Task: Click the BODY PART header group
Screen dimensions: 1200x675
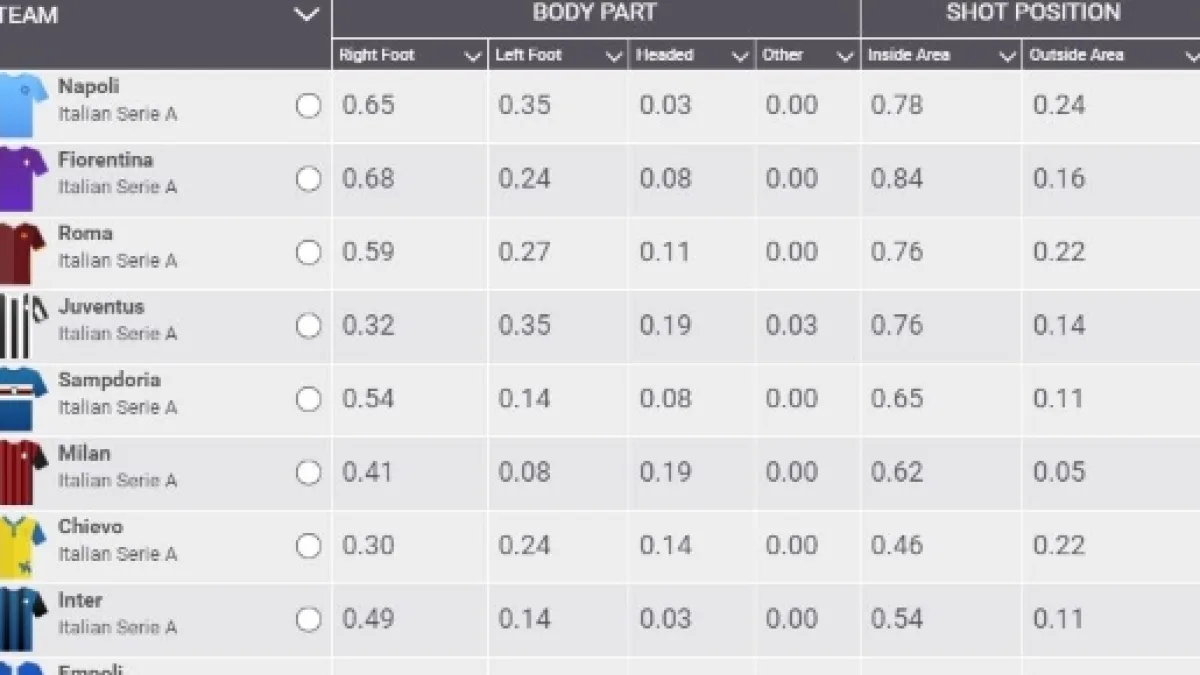Action: [x=594, y=13]
